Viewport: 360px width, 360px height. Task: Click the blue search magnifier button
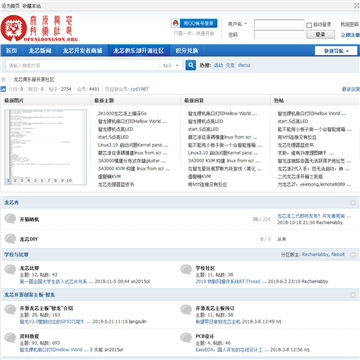[x=191, y=65]
